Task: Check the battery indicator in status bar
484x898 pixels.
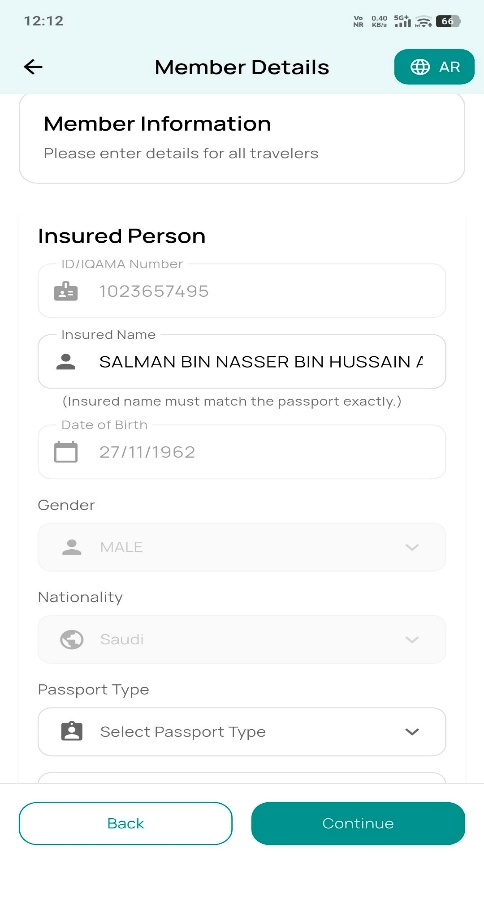Action: pyautogui.click(x=448, y=21)
